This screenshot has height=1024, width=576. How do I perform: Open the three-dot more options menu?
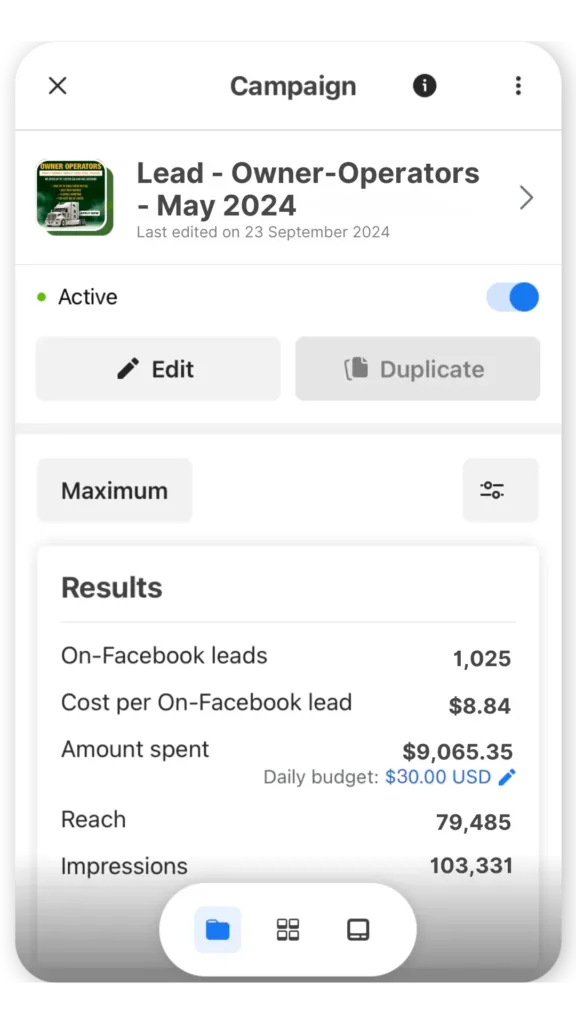click(518, 86)
